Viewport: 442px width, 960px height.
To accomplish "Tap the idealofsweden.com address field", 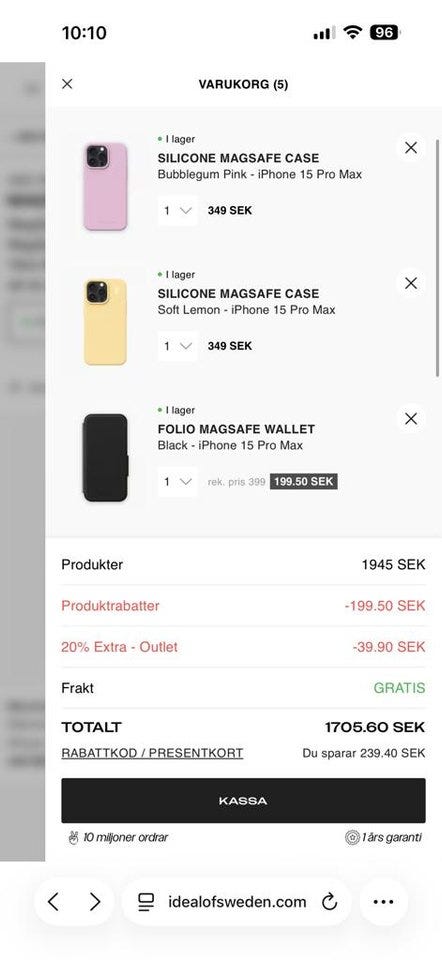I will click(237, 901).
